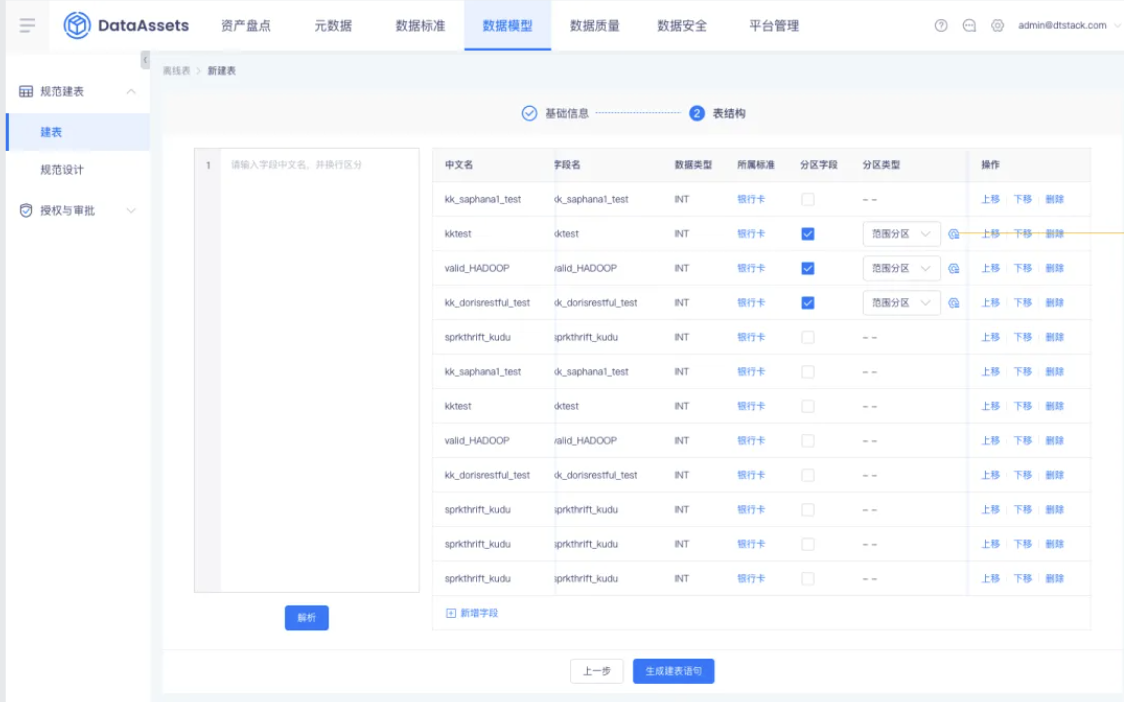Click the plus icon beside 新增字段
1124x702 pixels.
(451, 613)
